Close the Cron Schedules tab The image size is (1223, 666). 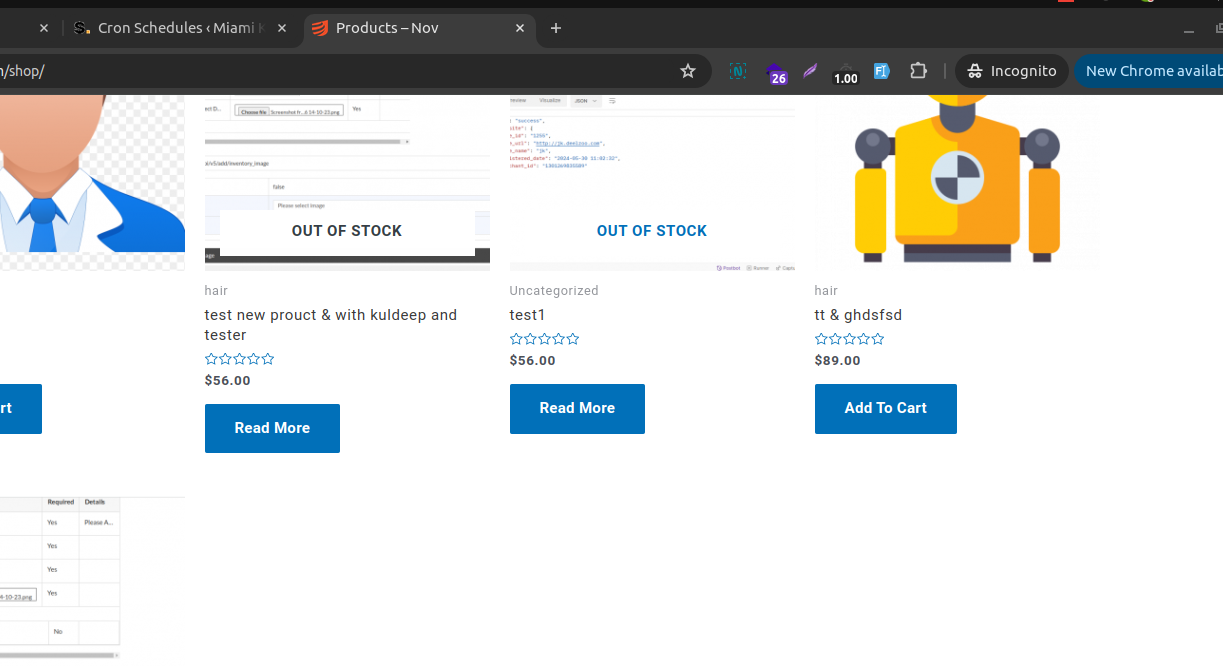[x=283, y=28]
